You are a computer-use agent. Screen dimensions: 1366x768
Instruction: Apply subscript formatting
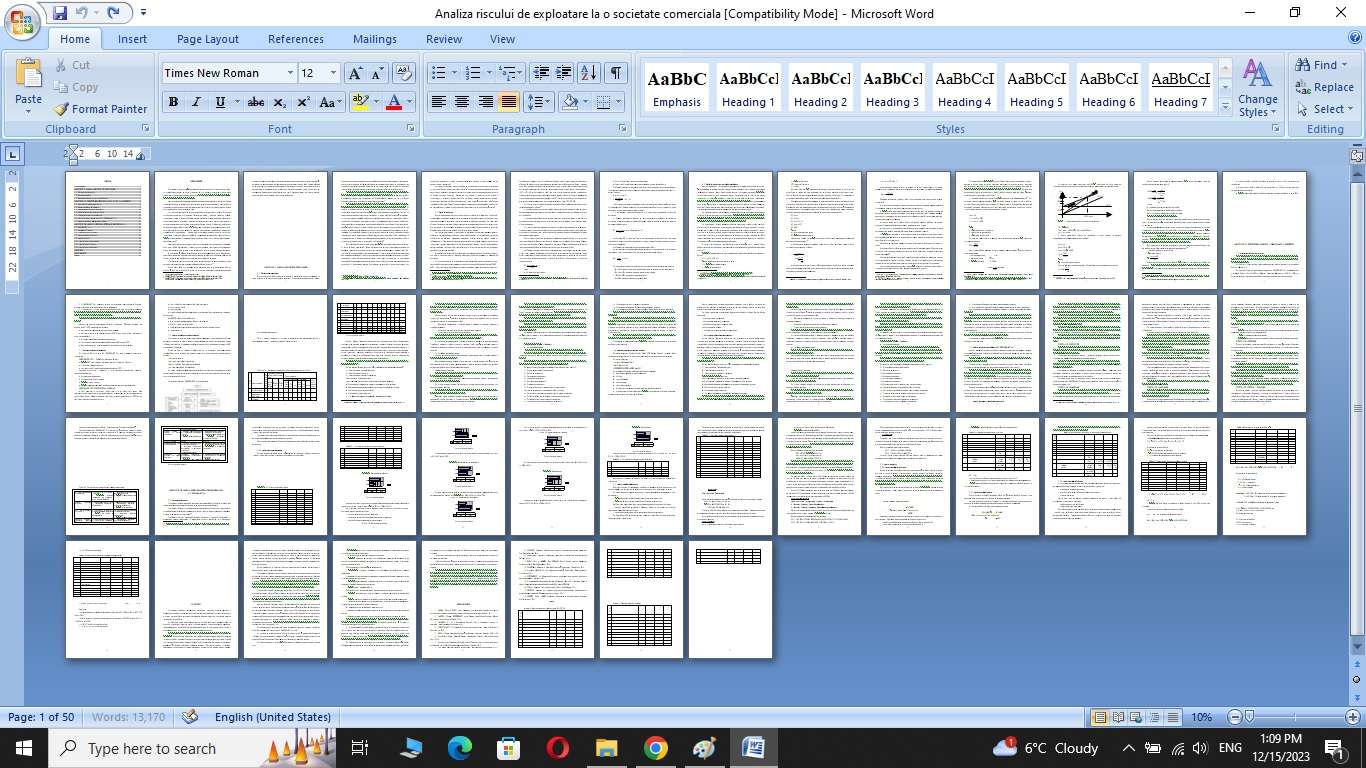coord(280,102)
